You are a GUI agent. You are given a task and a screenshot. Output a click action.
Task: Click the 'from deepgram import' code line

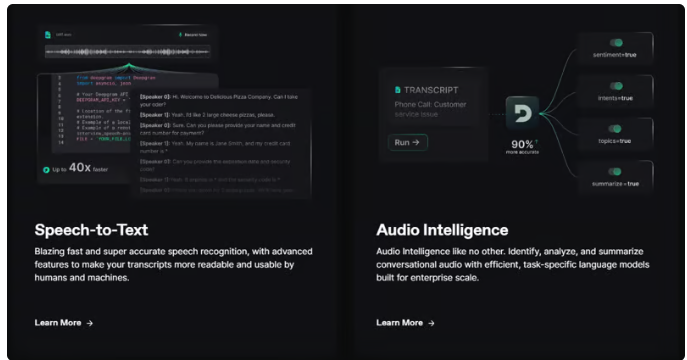coord(116,78)
